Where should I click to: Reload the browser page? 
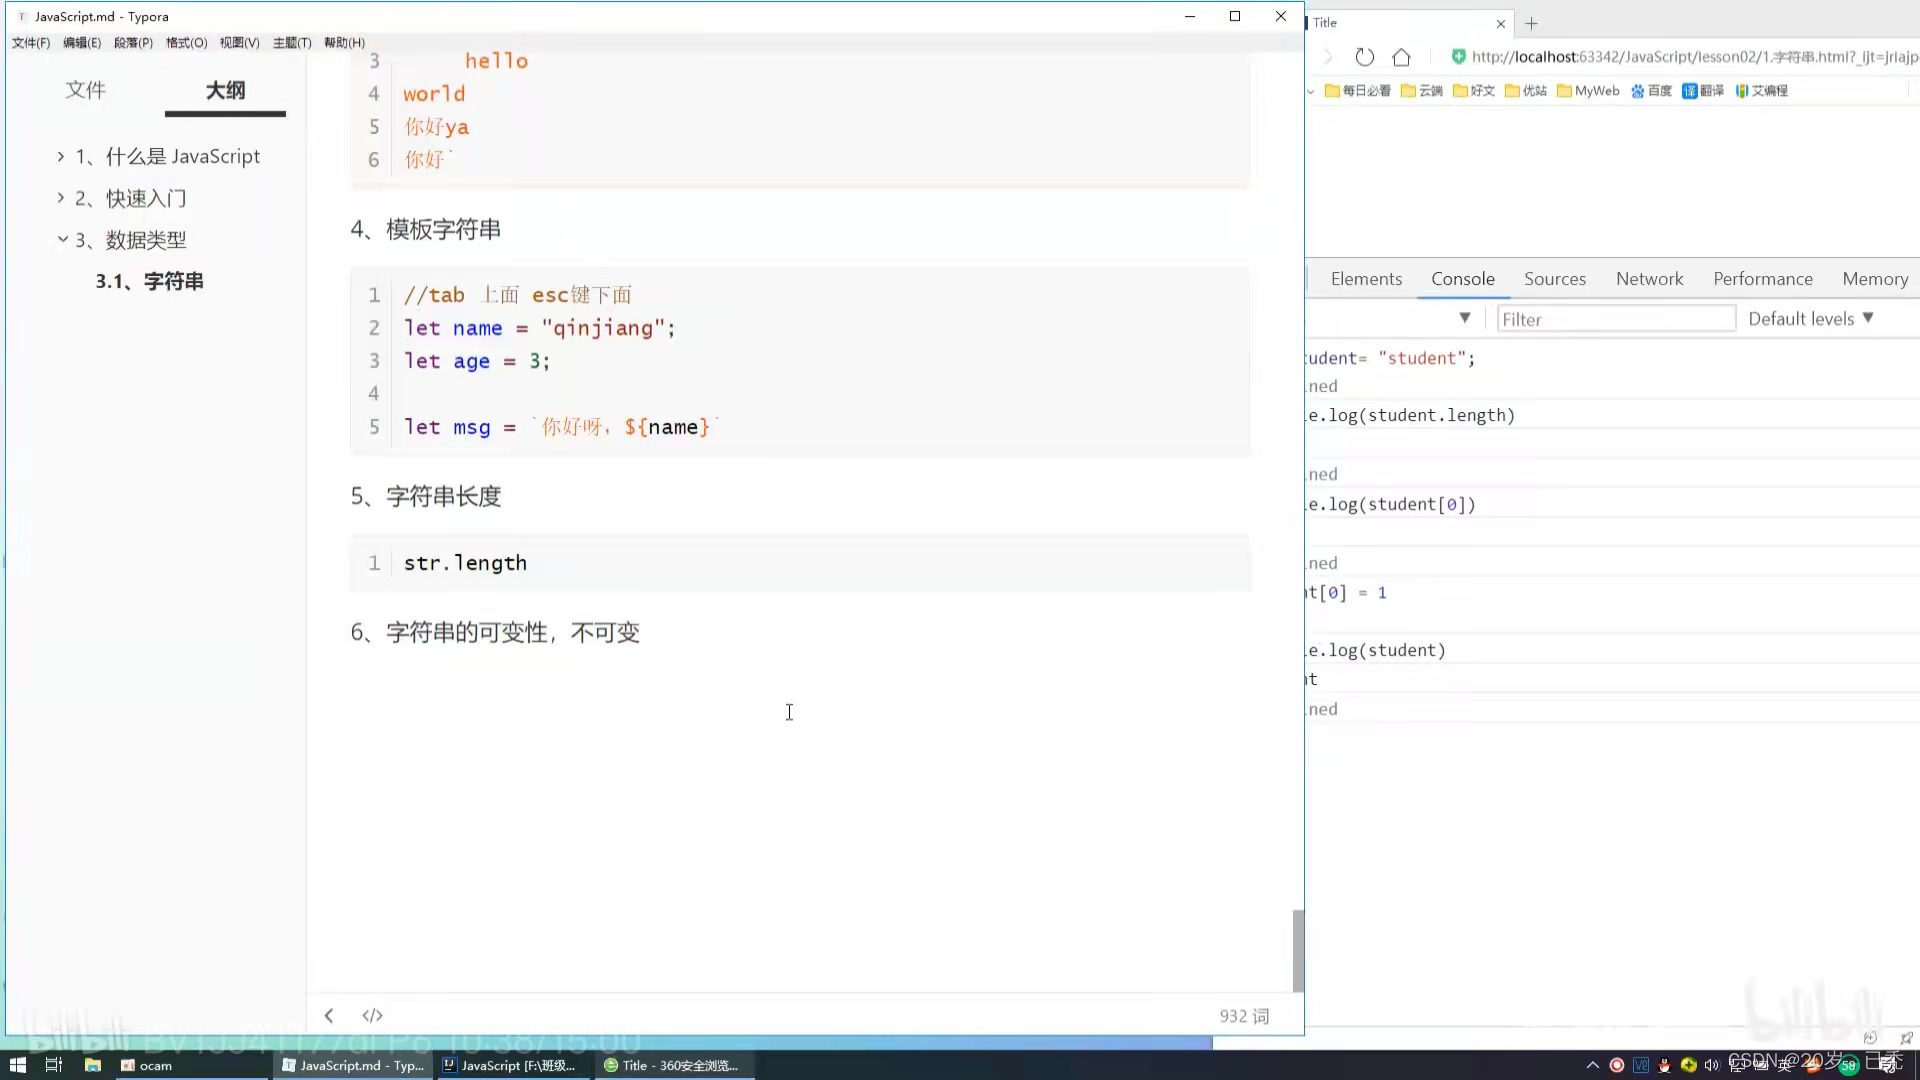1364,57
